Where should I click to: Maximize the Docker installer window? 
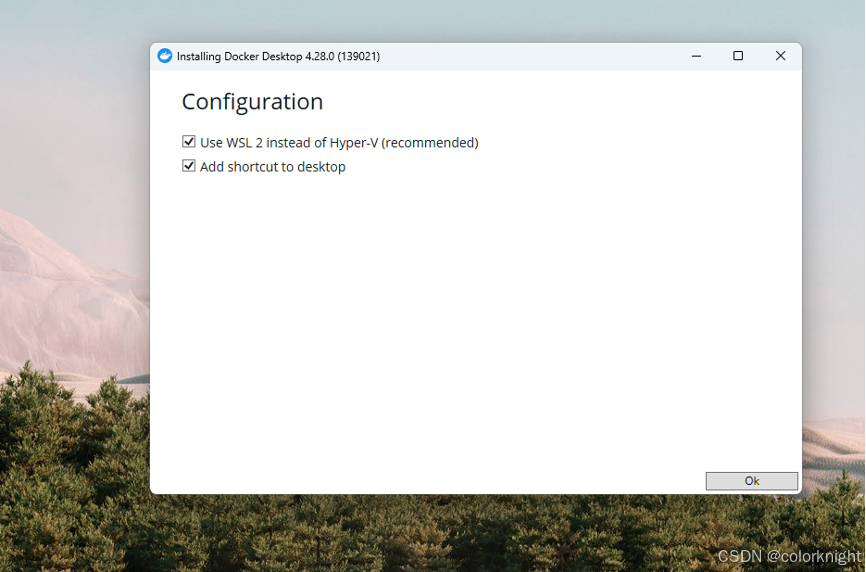(738, 56)
